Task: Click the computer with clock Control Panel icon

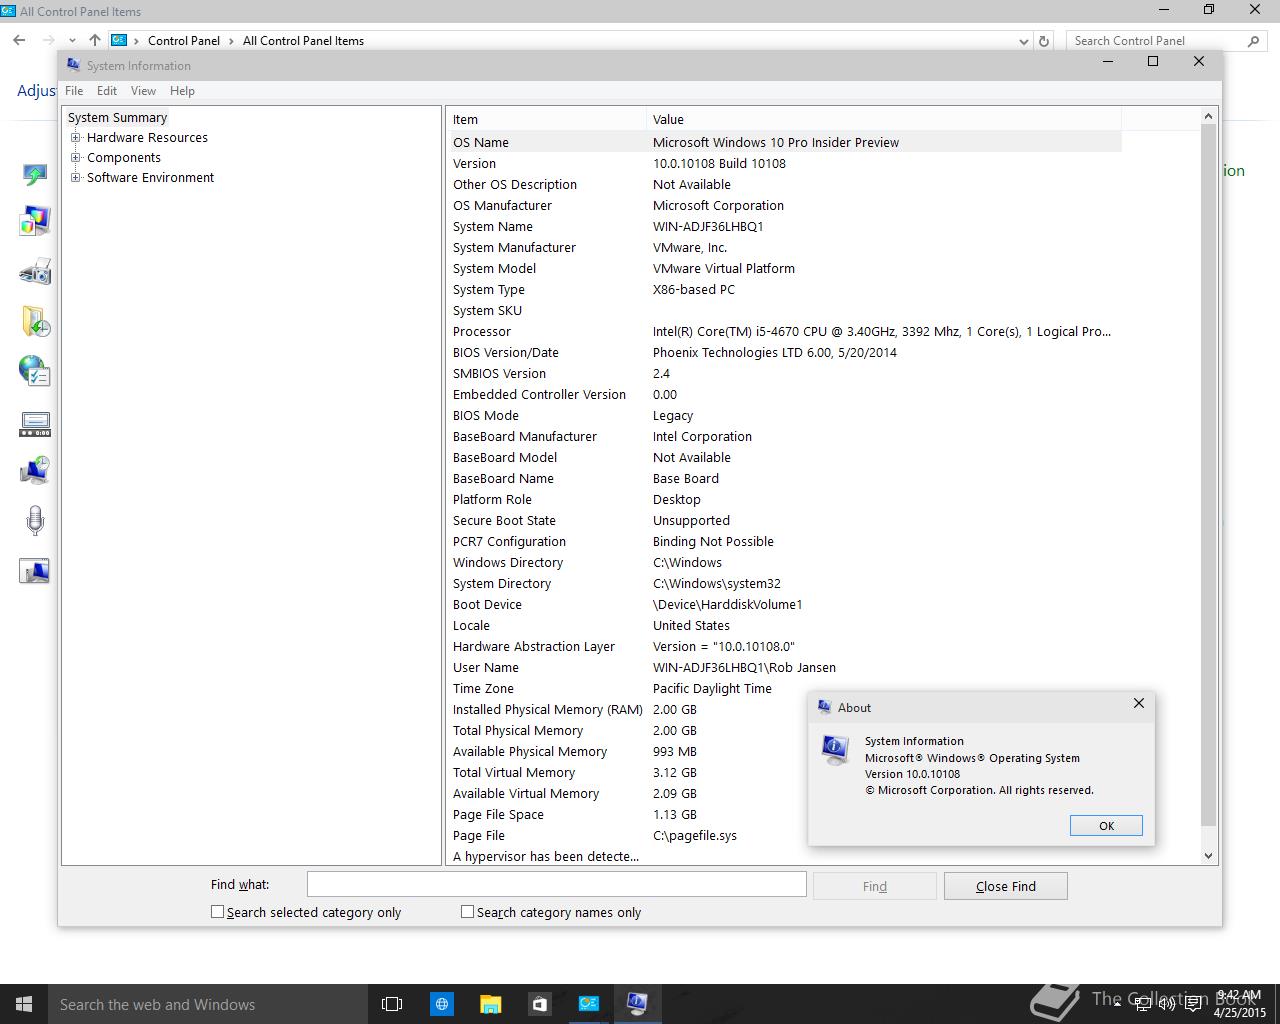Action: 35,471
